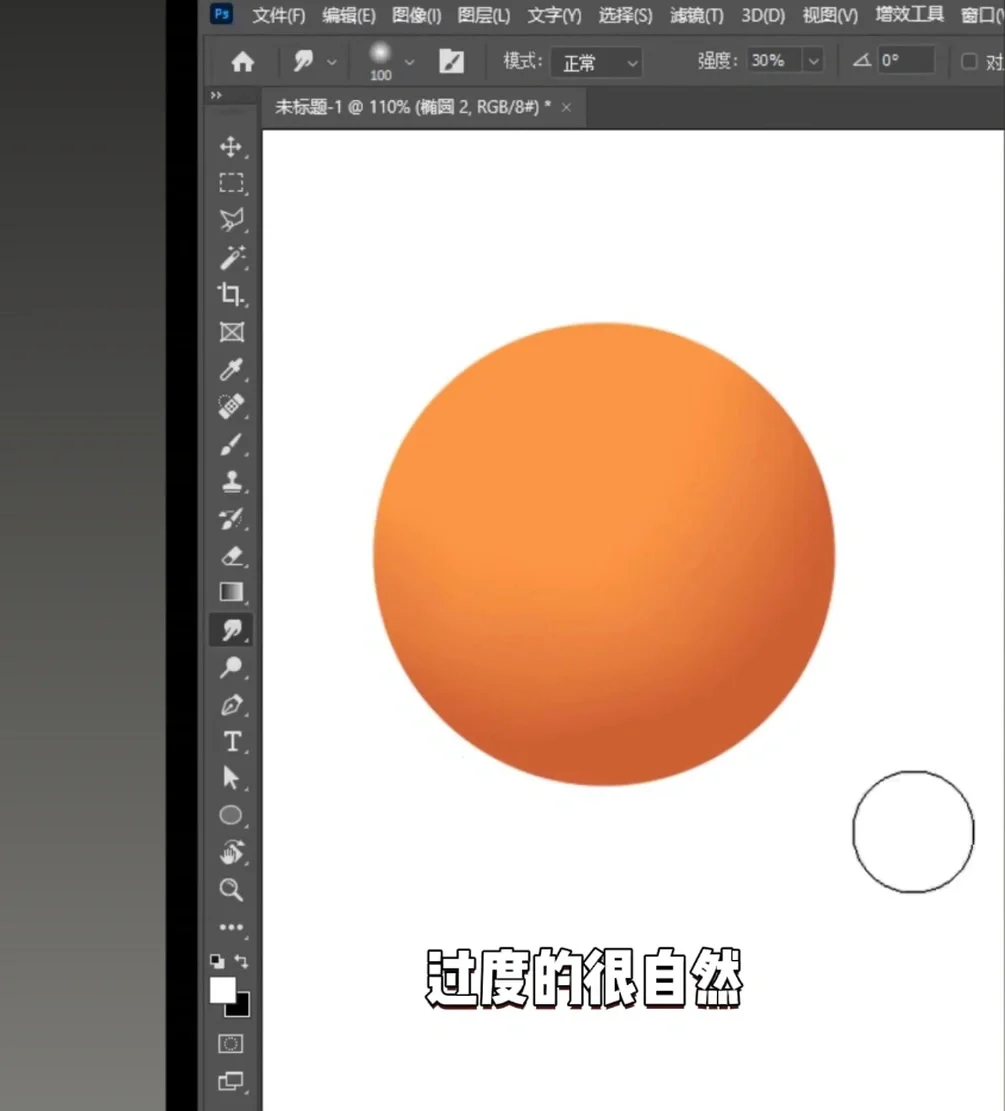
Task: Select the Pen tool
Action: point(231,704)
